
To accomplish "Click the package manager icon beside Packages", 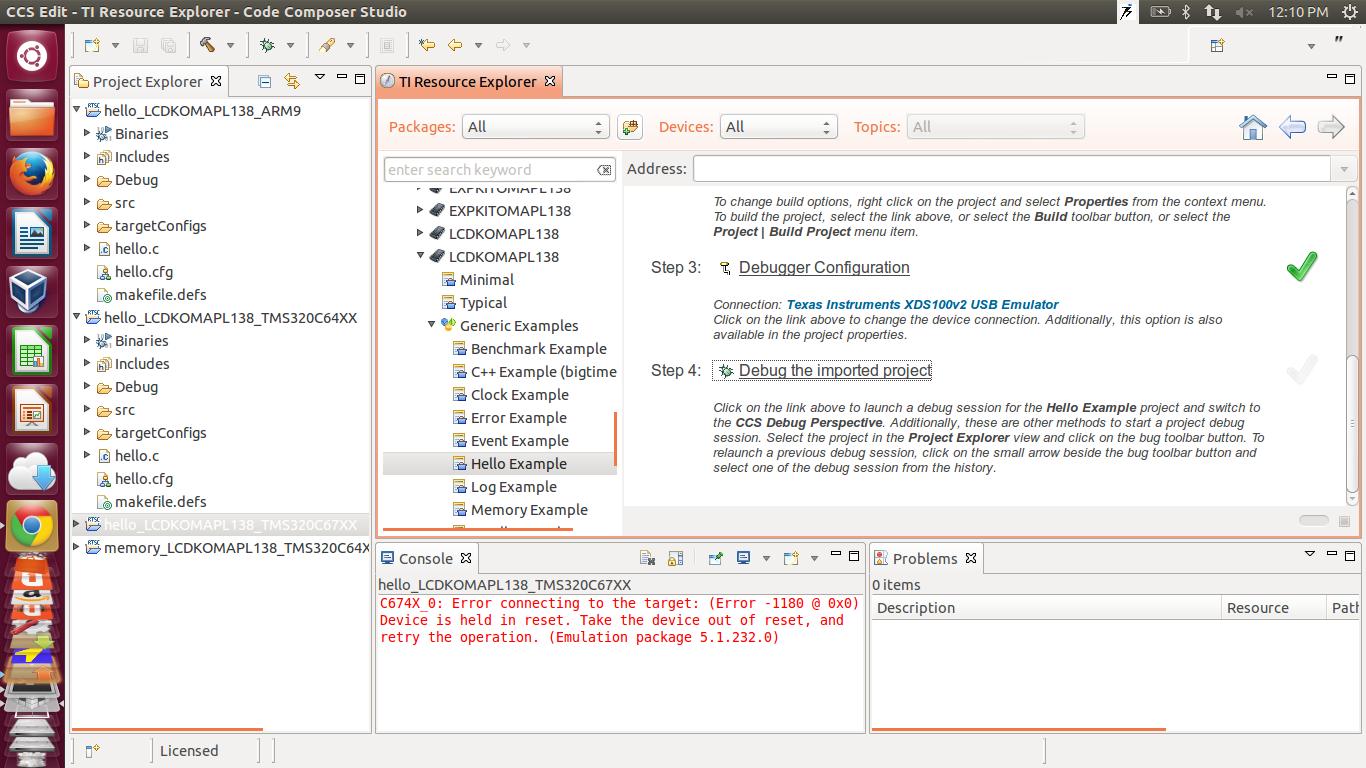I will click(629, 127).
